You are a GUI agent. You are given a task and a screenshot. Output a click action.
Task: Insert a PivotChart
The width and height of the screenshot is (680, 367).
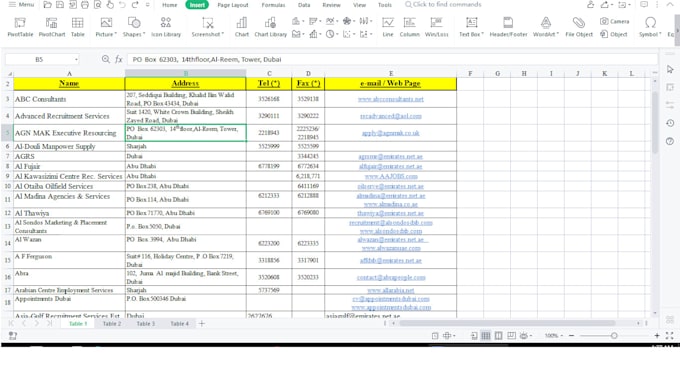[52, 27]
